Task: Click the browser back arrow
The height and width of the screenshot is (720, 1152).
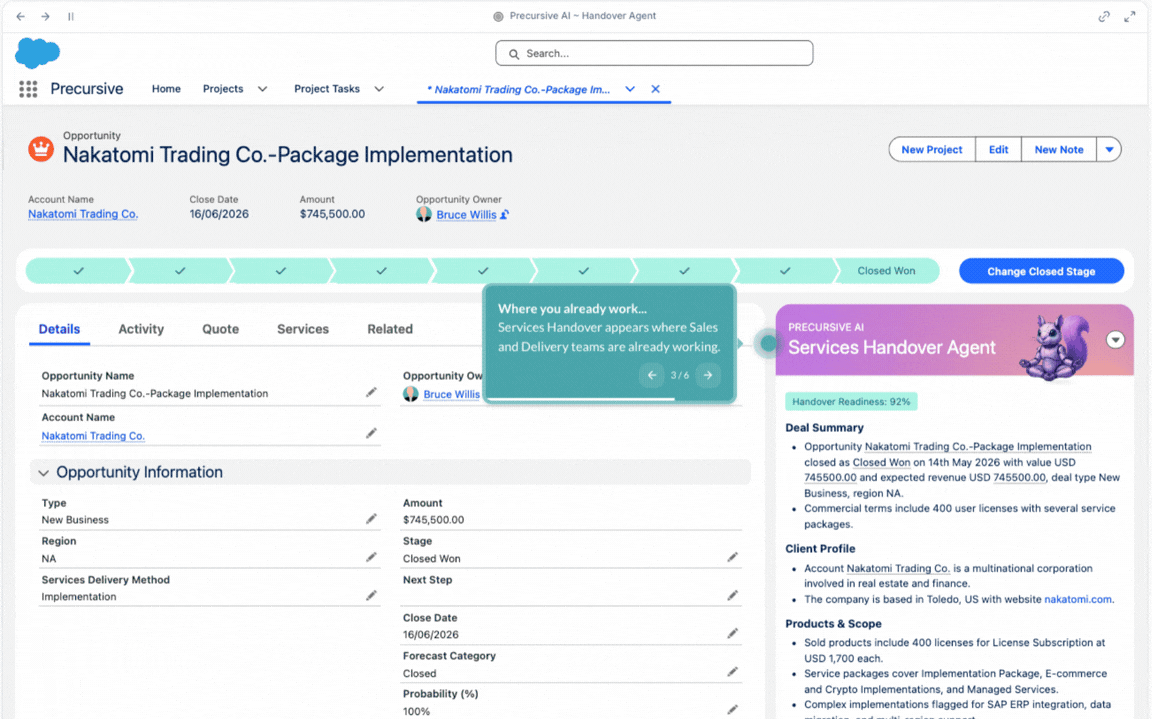Action: click(x=21, y=16)
